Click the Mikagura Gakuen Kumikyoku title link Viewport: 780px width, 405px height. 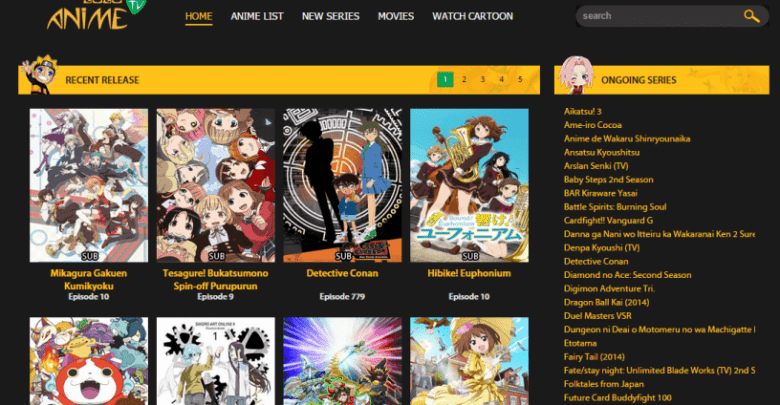pyautogui.click(x=89, y=280)
